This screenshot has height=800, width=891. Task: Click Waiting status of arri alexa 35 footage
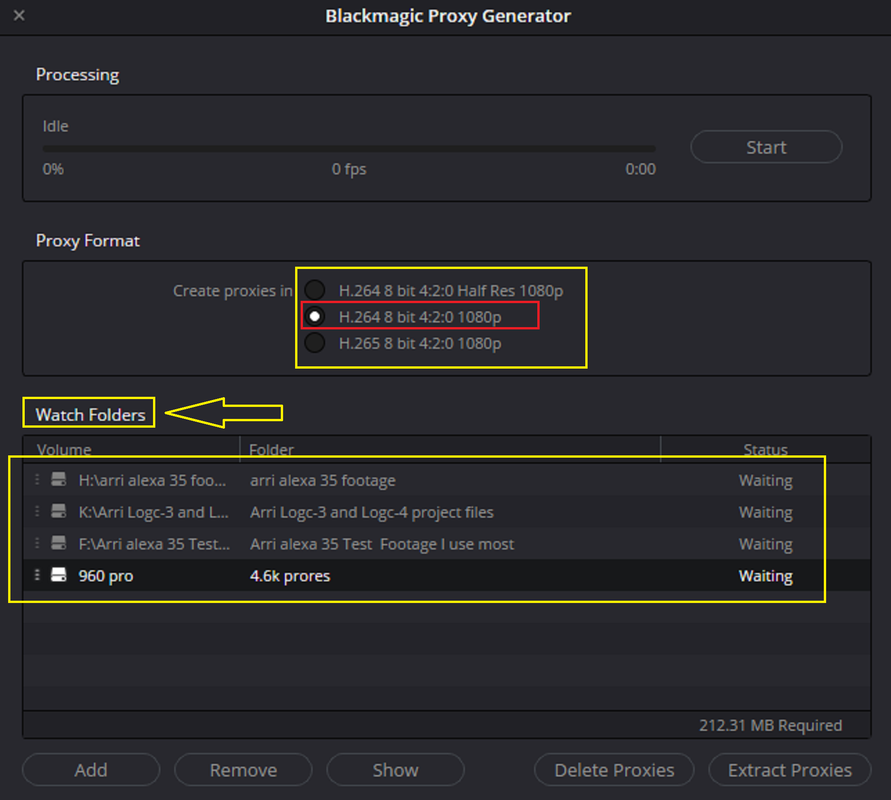[x=765, y=480]
